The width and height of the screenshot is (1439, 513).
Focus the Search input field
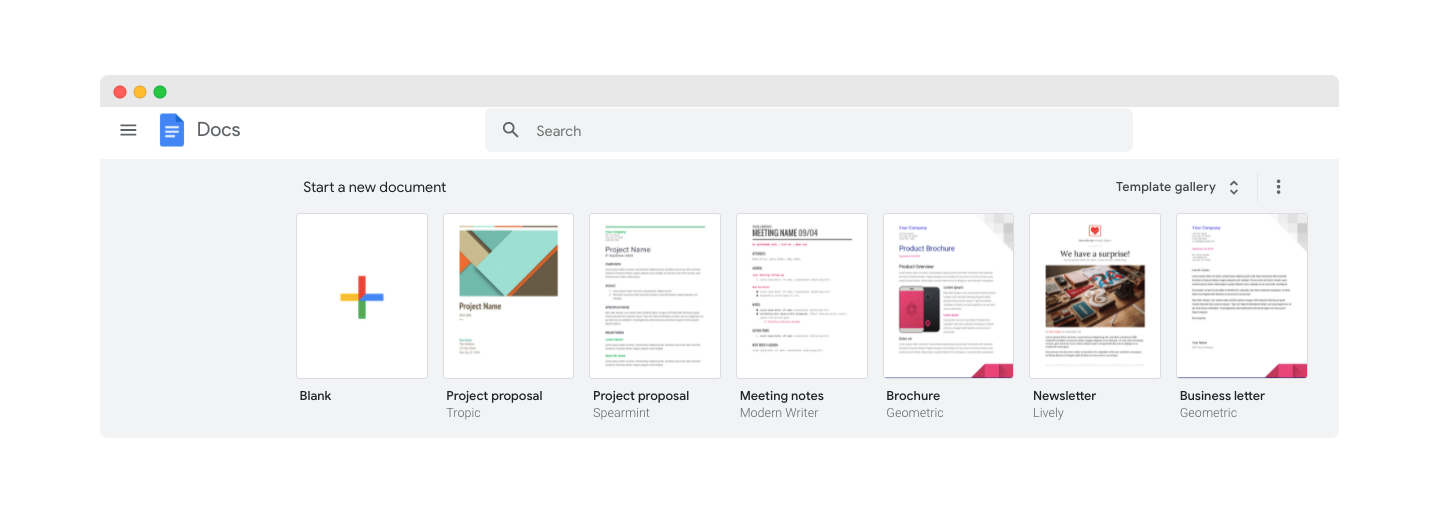(x=809, y=130)
